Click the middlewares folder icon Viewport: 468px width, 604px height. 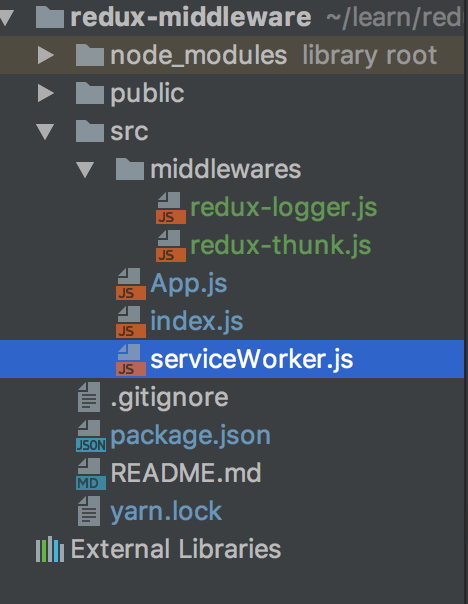point(130,169)
